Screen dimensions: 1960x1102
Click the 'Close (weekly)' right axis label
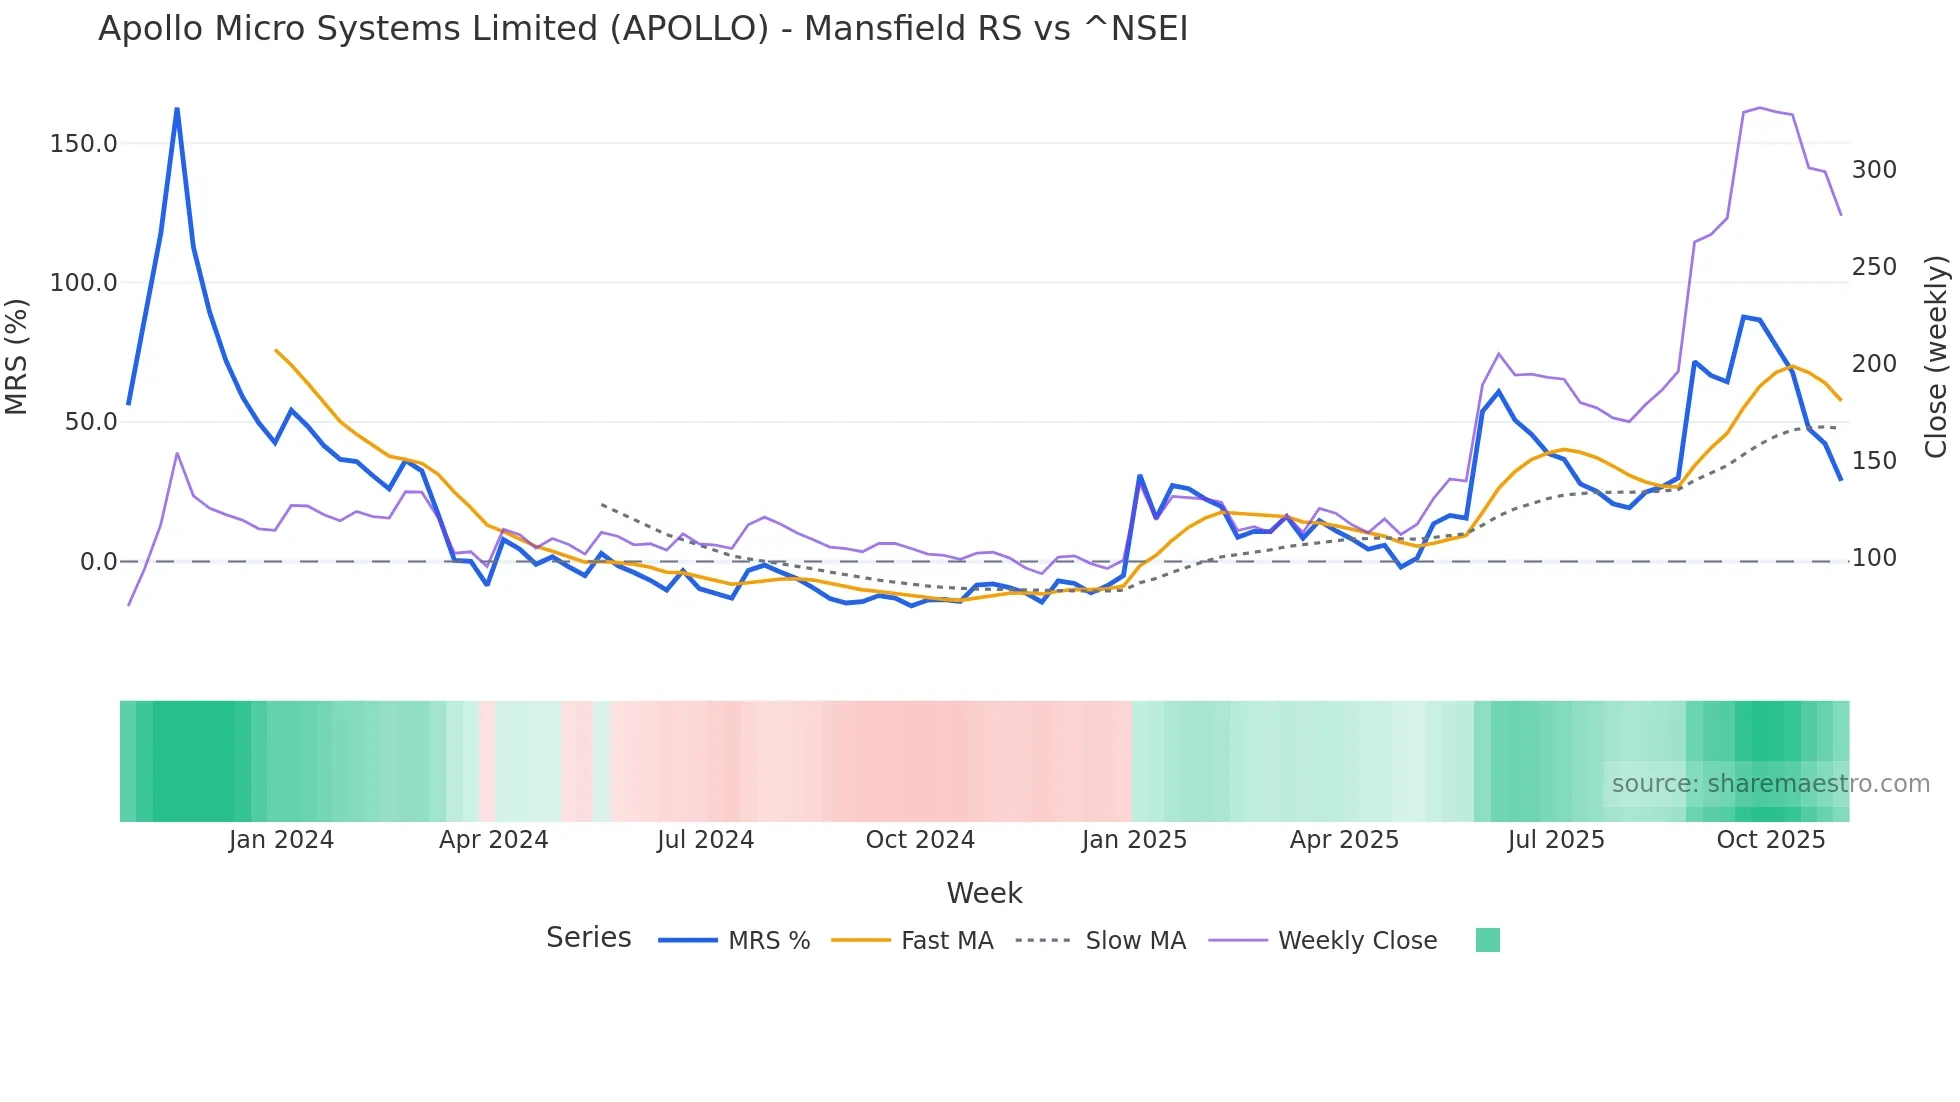1936,357
